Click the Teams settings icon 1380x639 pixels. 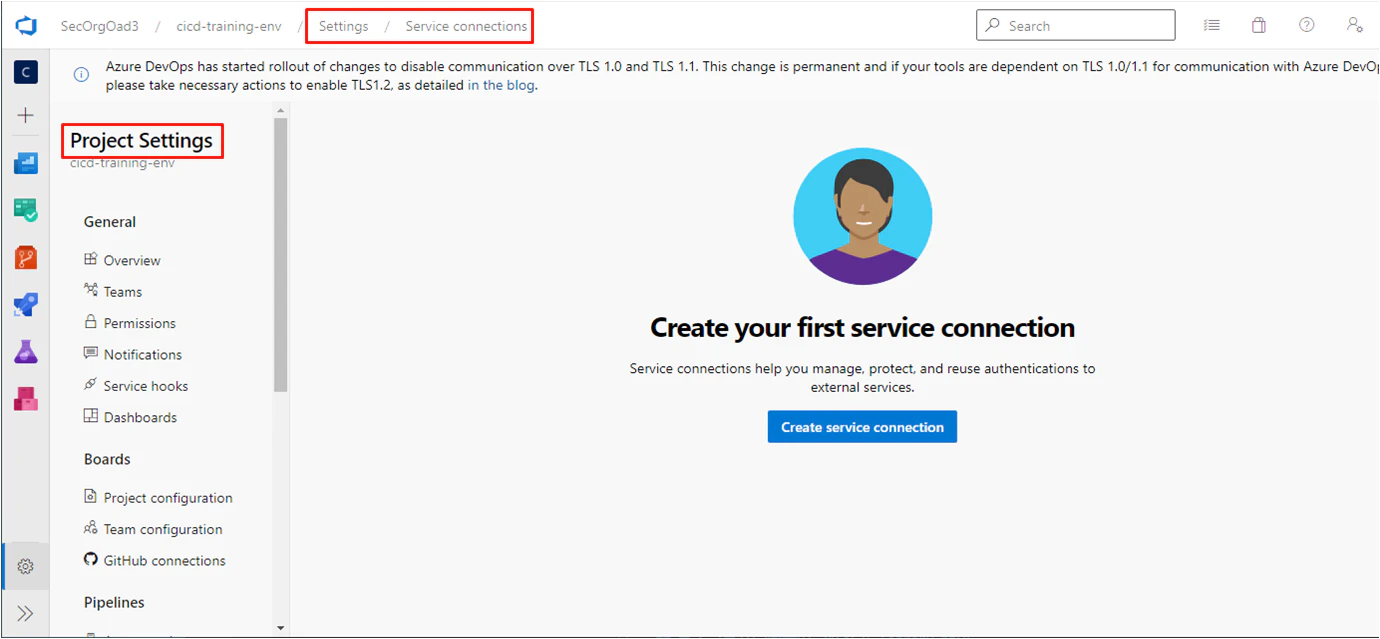click(91, 291)
